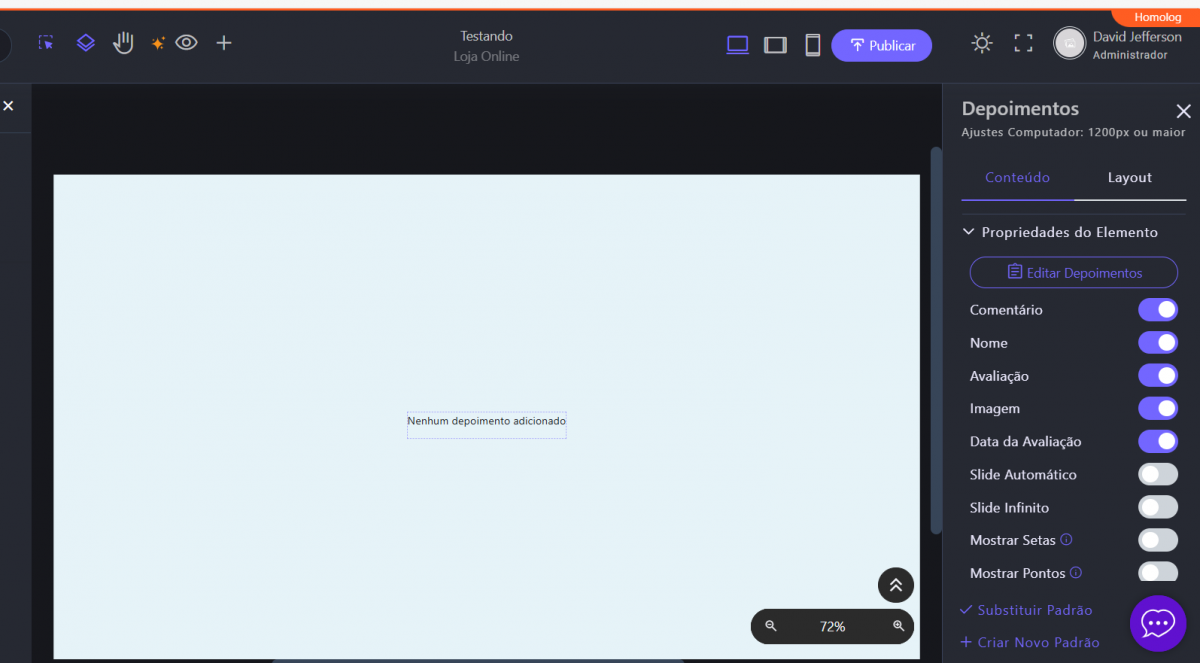
Task: Turn on Mostrar Setas switch
Action: (1157, 541)
